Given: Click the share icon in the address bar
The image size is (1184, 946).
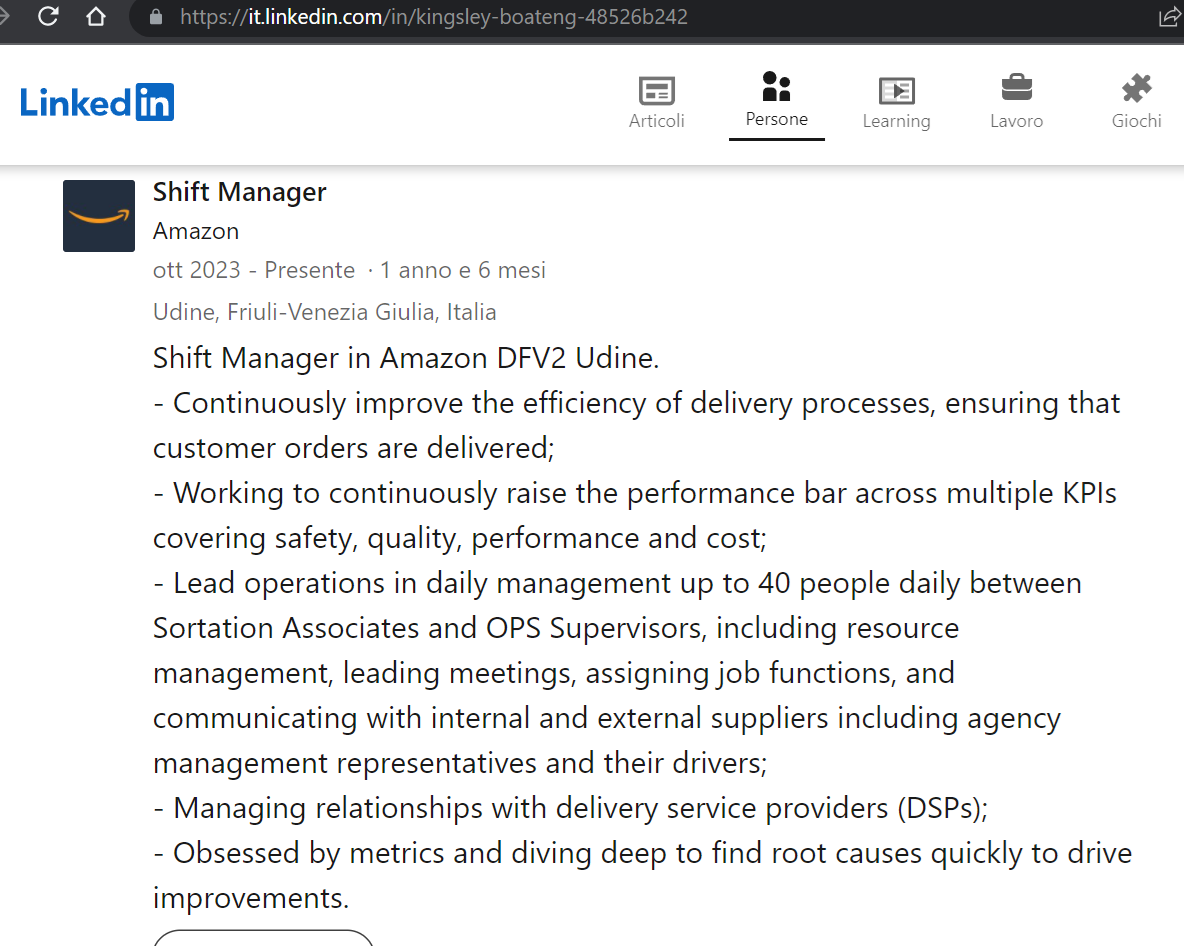Looking at the screenshot, I should [1169, 17].
